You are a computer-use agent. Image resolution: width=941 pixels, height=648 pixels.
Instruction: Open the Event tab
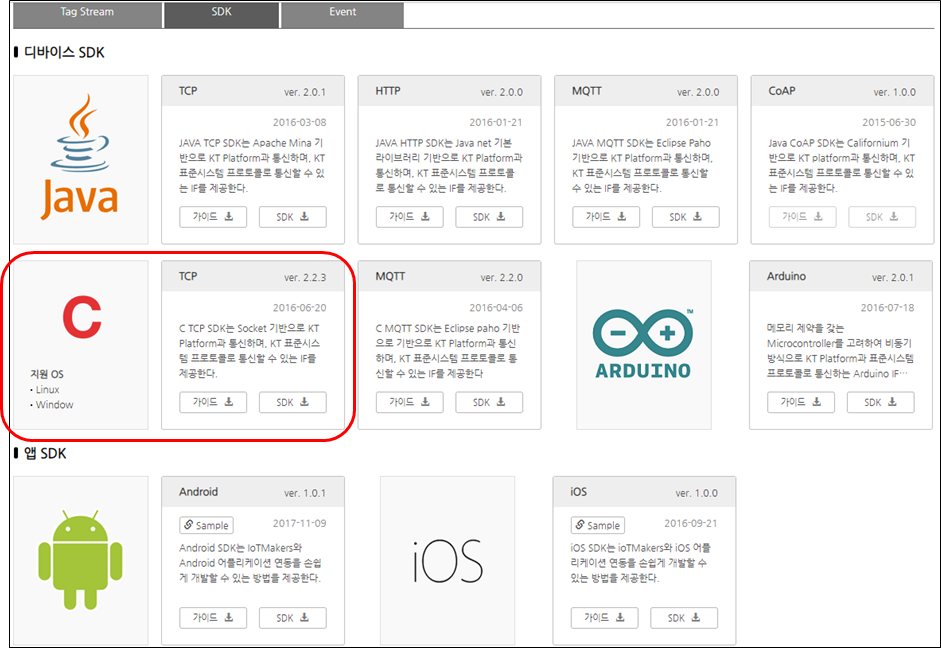point(342,14)
